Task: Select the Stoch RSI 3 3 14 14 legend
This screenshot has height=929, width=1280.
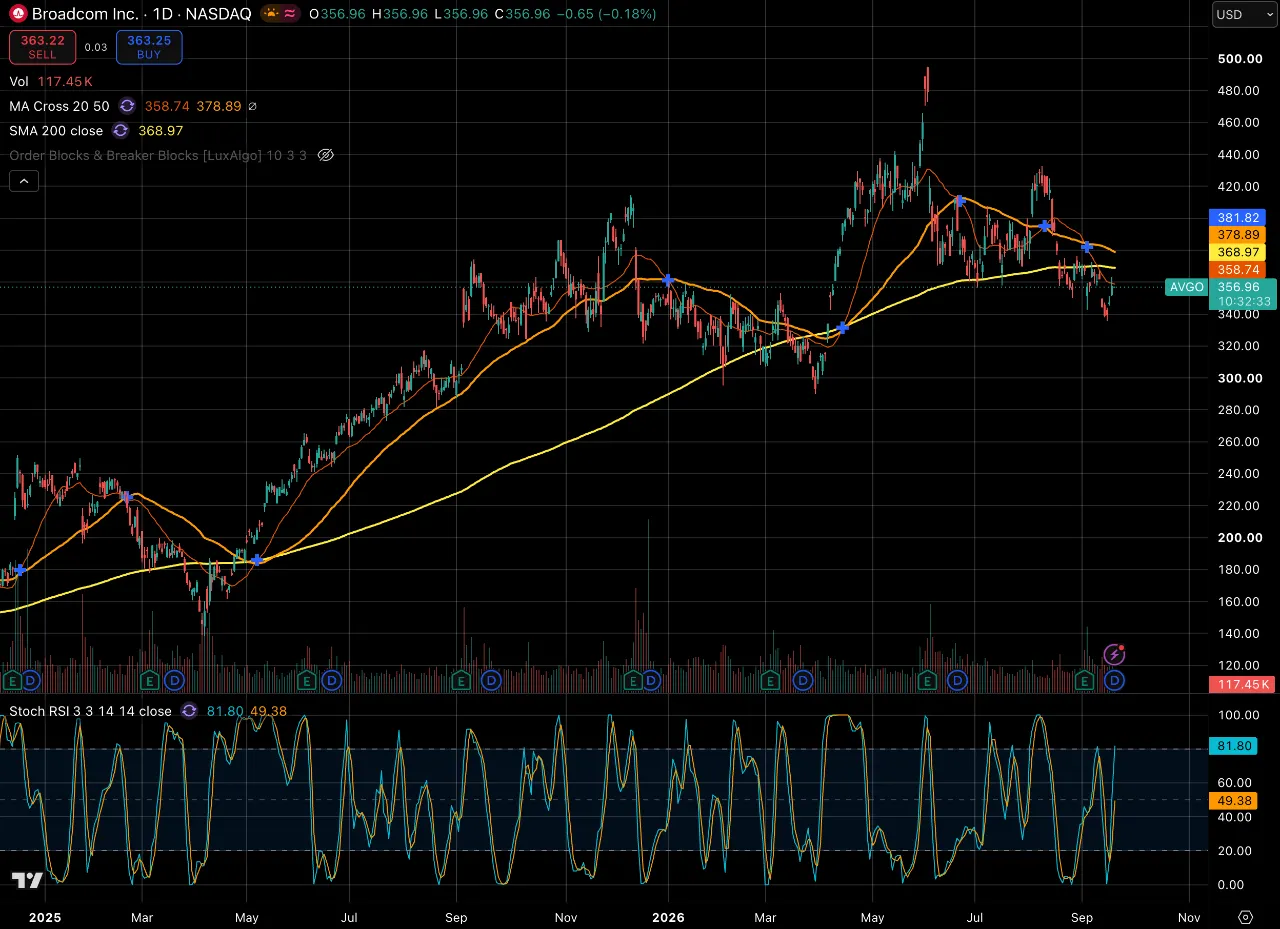Action: 91,711
